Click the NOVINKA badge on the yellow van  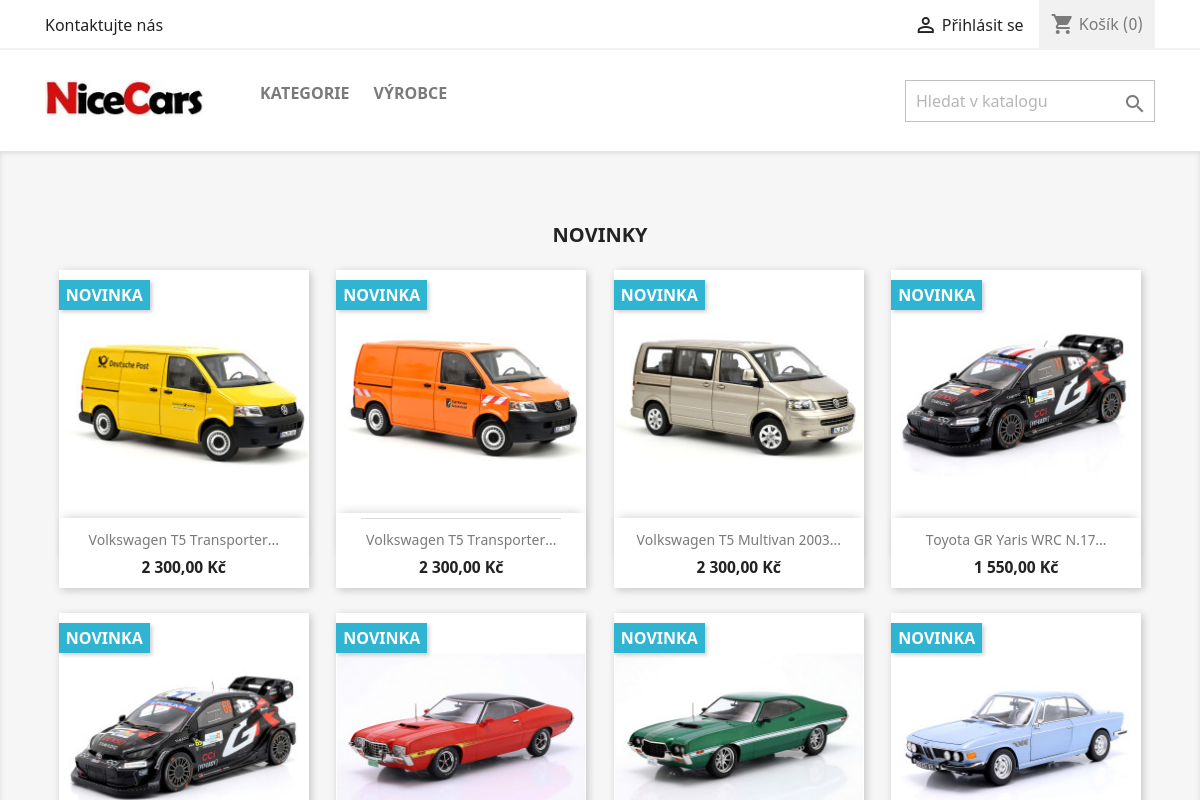tap(104, 295)
